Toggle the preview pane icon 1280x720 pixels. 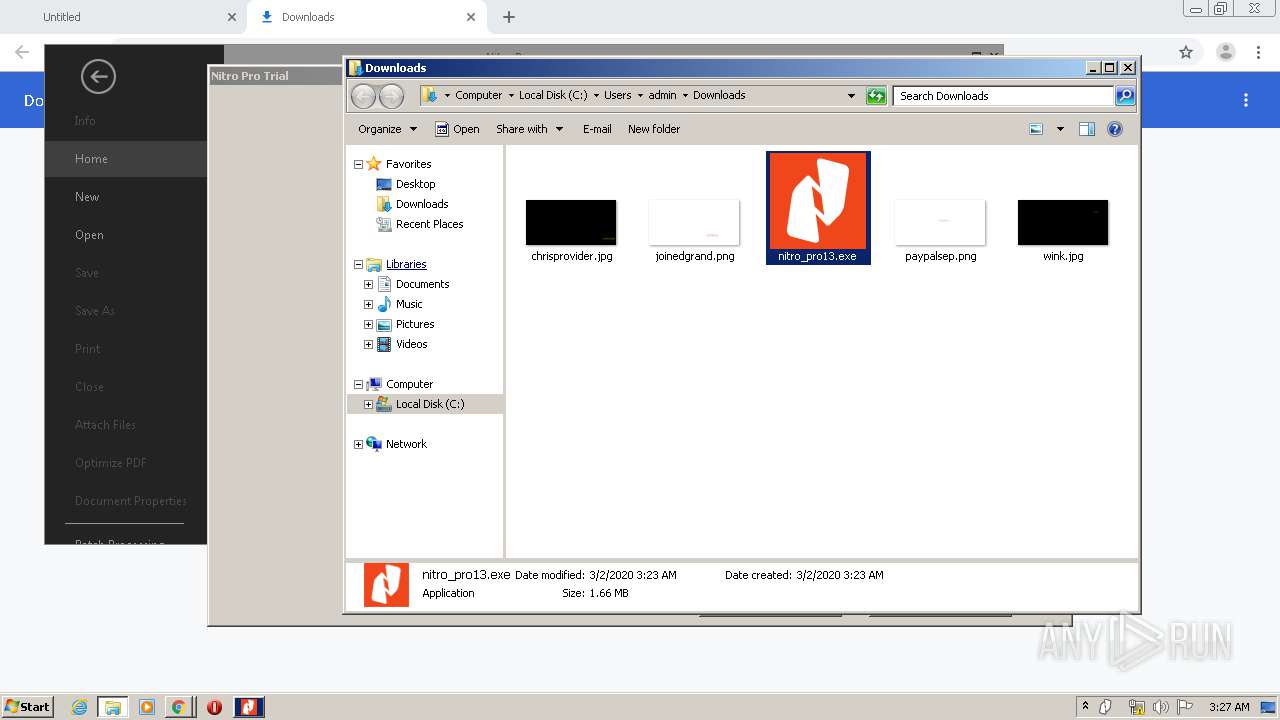(1087, 129)
